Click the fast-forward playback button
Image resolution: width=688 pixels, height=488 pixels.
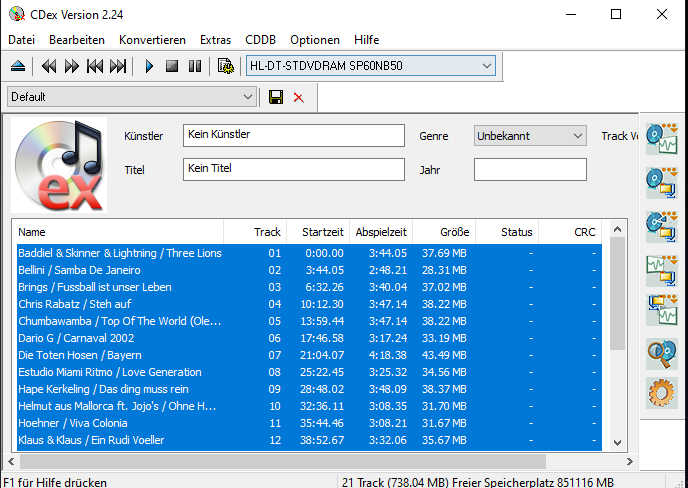[72, 66]
